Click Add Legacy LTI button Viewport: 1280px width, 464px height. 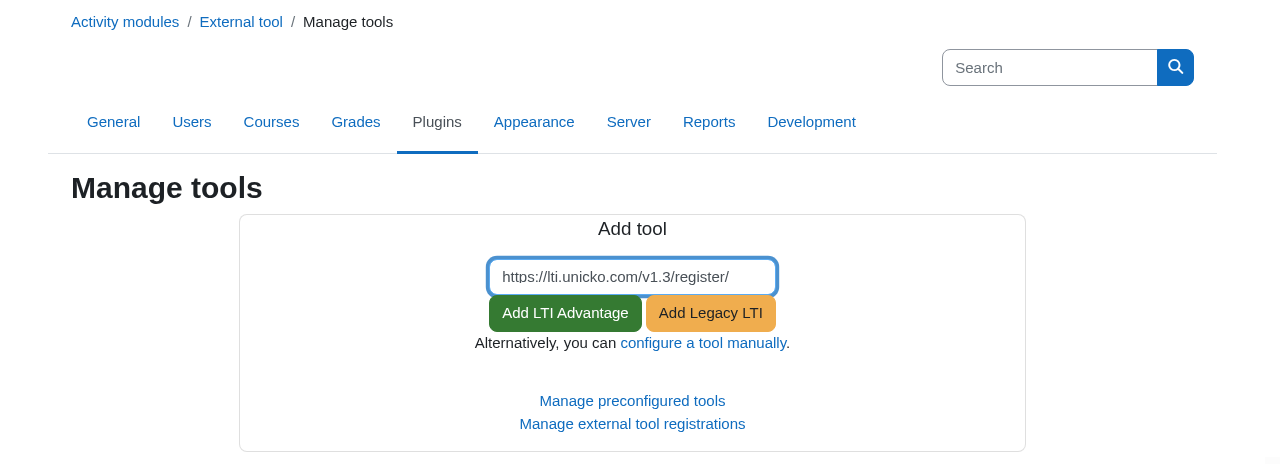pyautogui.click(x=711, y=313)
